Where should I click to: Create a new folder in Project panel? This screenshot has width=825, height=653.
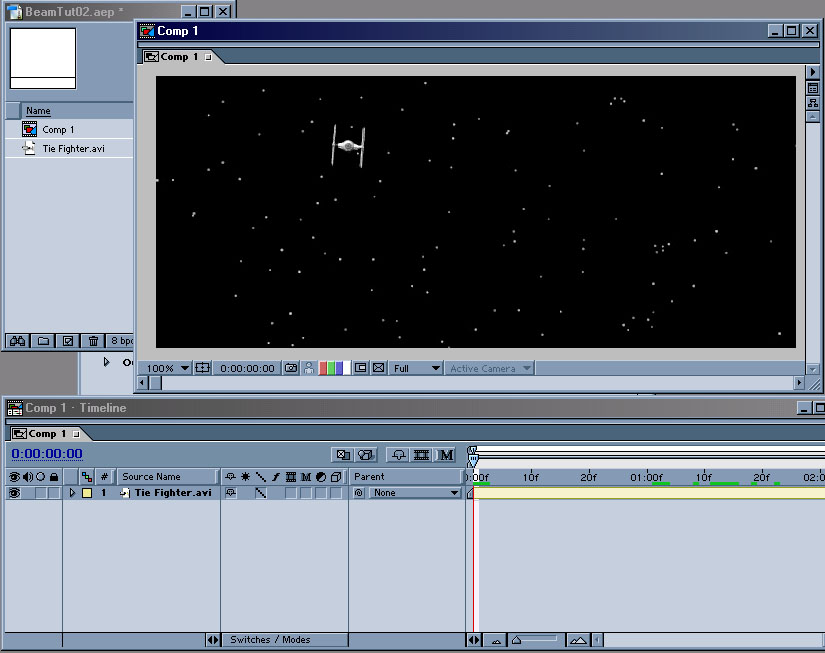(43, 341)
